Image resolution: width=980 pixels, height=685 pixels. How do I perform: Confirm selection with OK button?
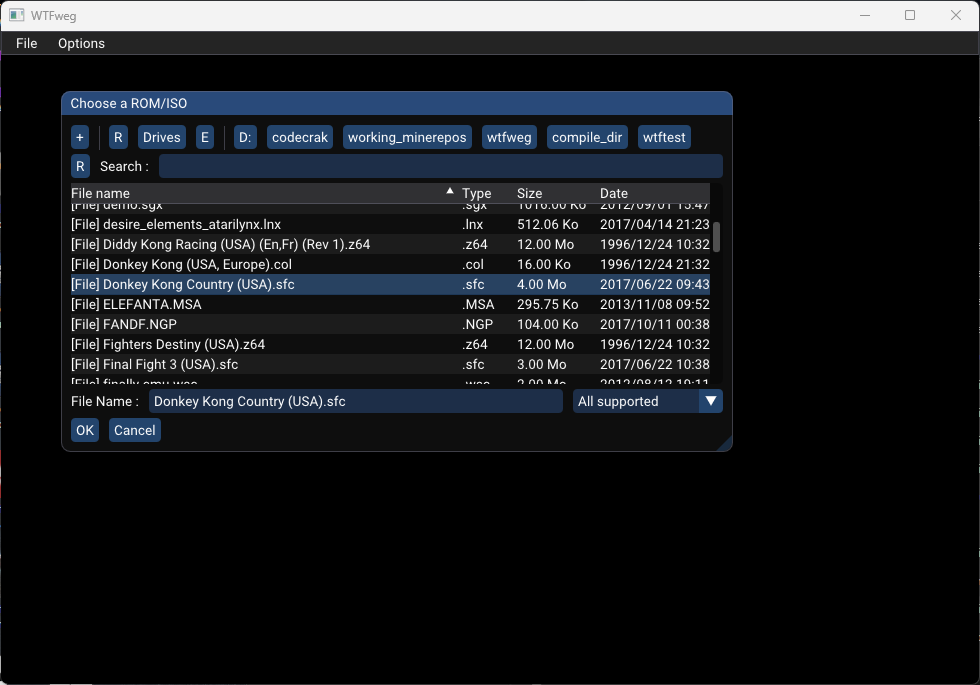pos(85,430)
